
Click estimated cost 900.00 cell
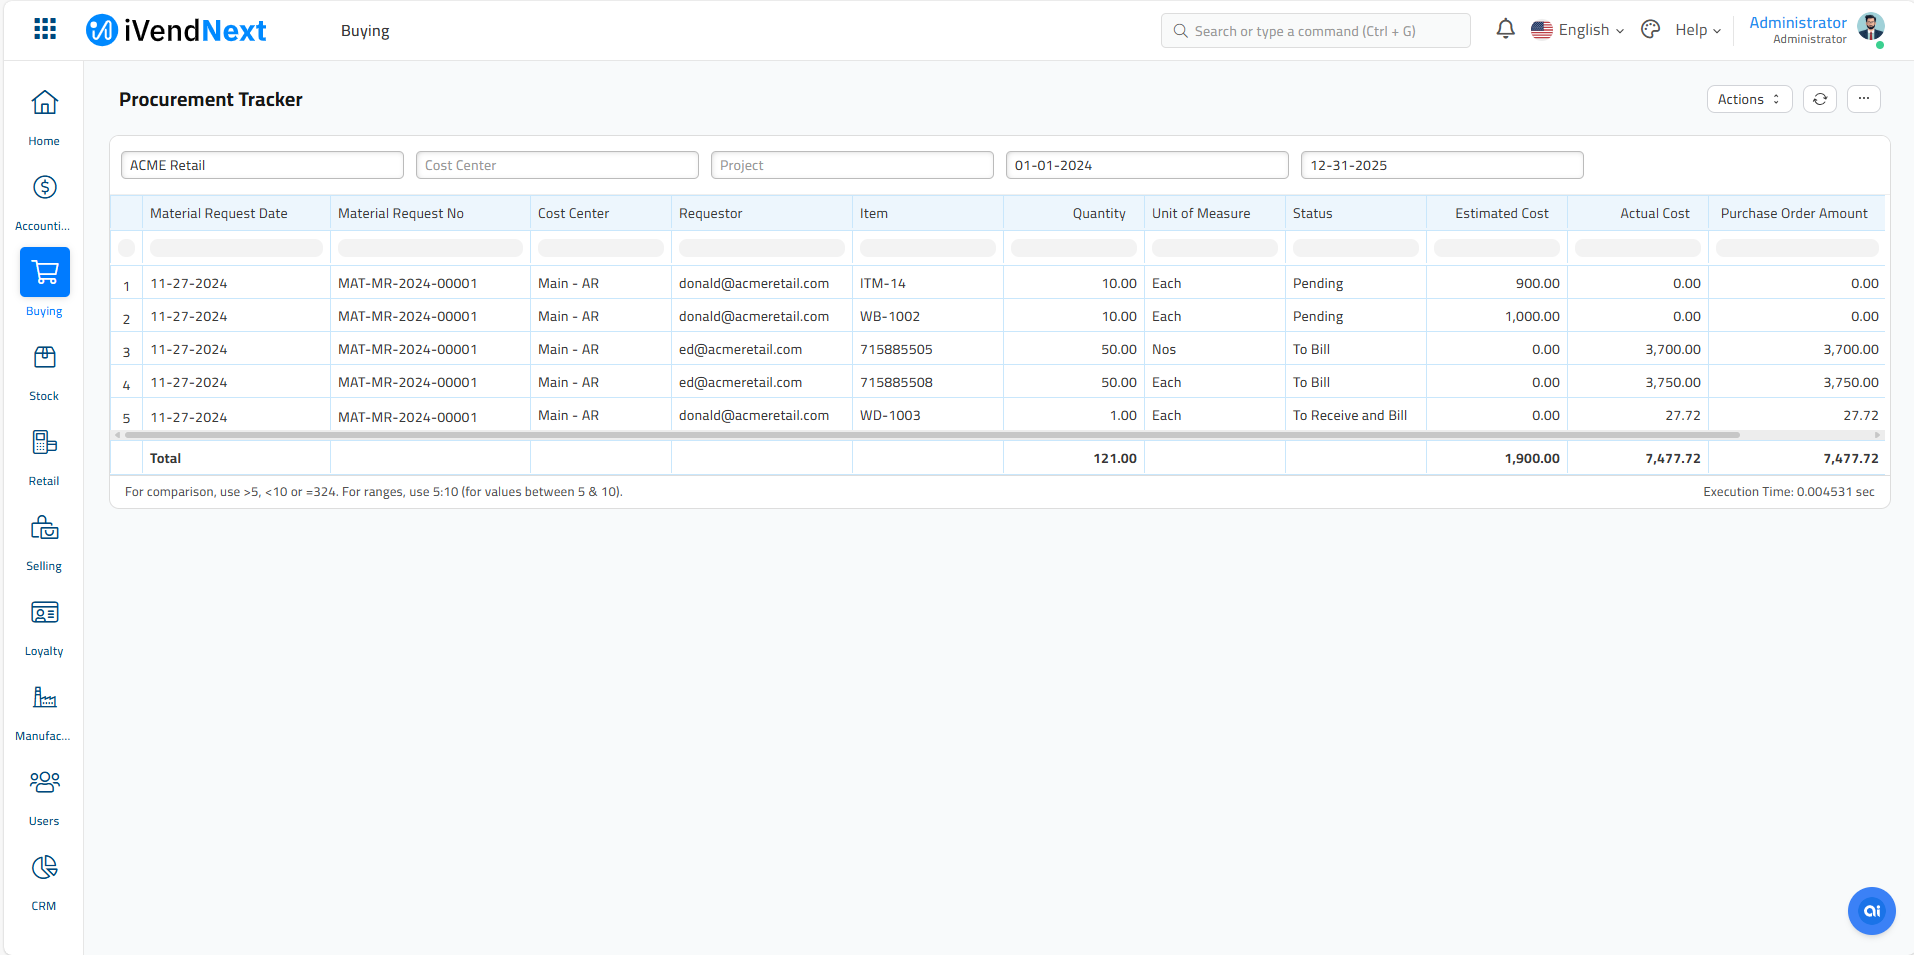pos(1497,283)
